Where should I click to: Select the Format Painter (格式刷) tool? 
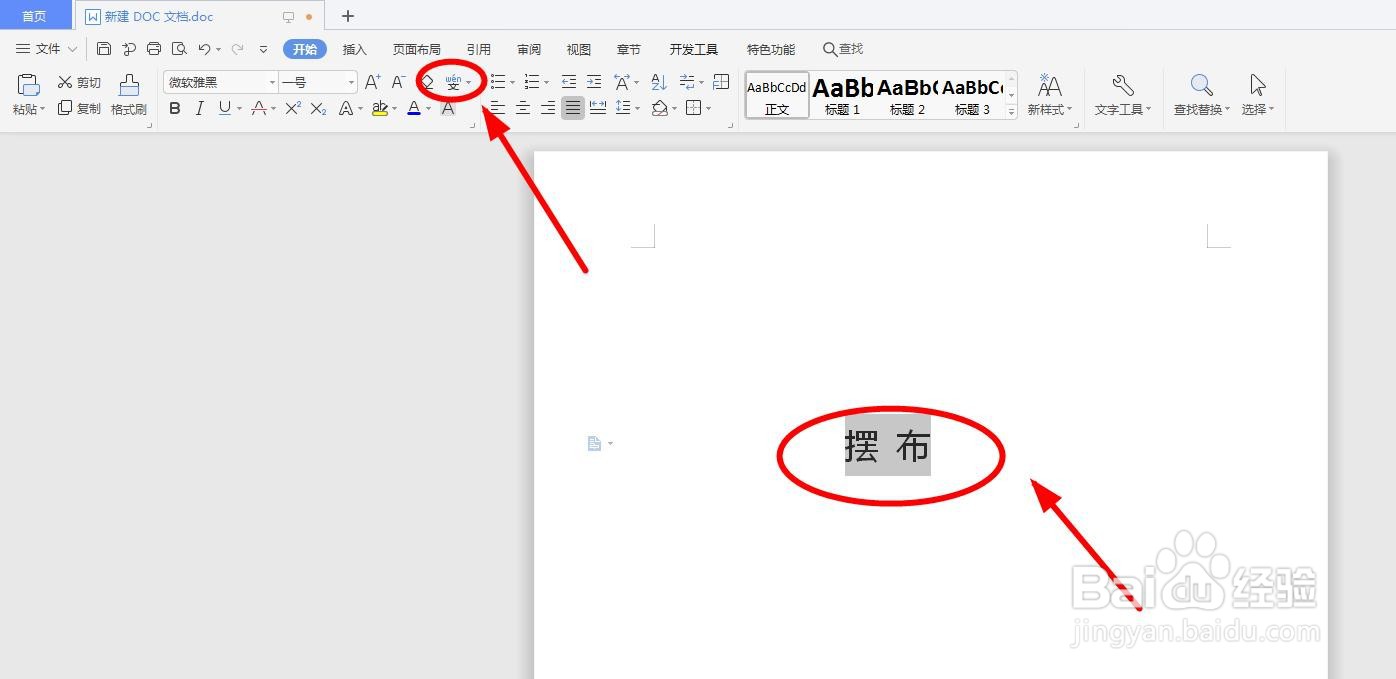[128, 95]
